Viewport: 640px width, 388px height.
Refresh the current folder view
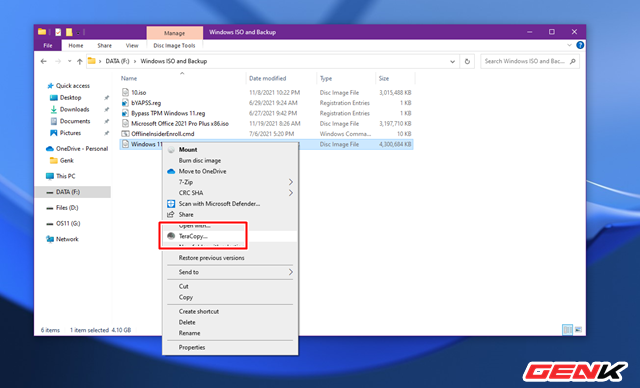(x=467, y=61)
